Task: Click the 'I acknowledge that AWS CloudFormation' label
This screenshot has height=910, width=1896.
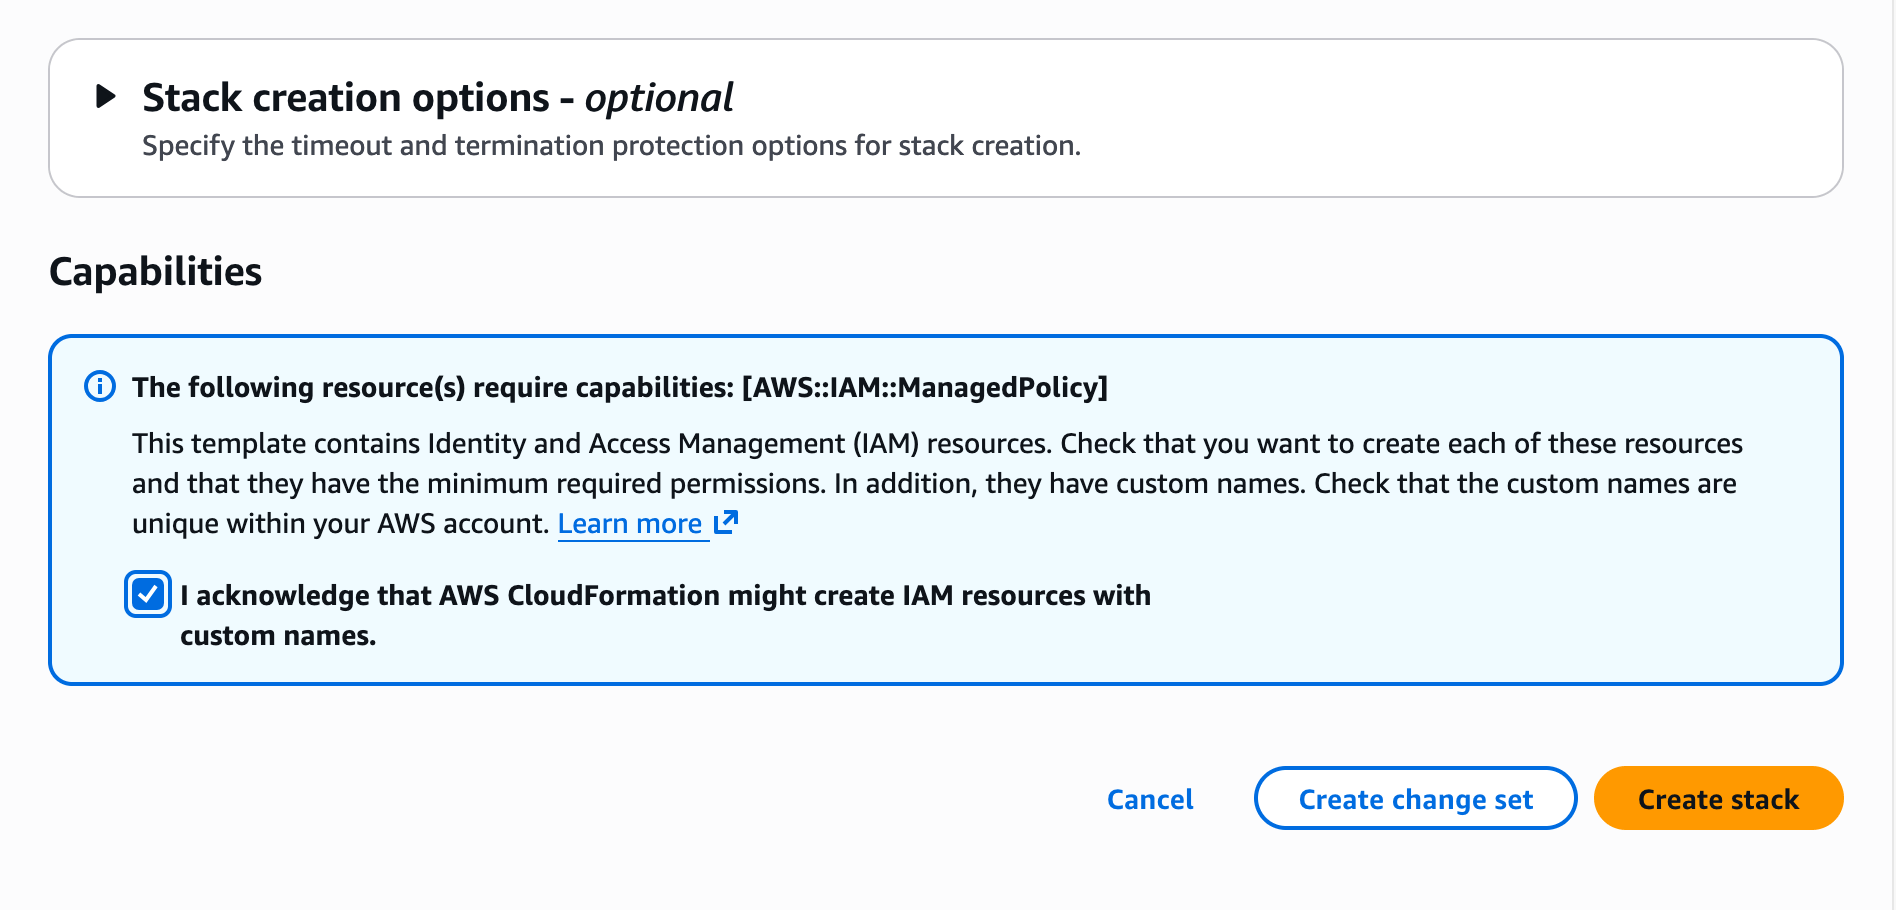Action: click(x=665, y=615)
